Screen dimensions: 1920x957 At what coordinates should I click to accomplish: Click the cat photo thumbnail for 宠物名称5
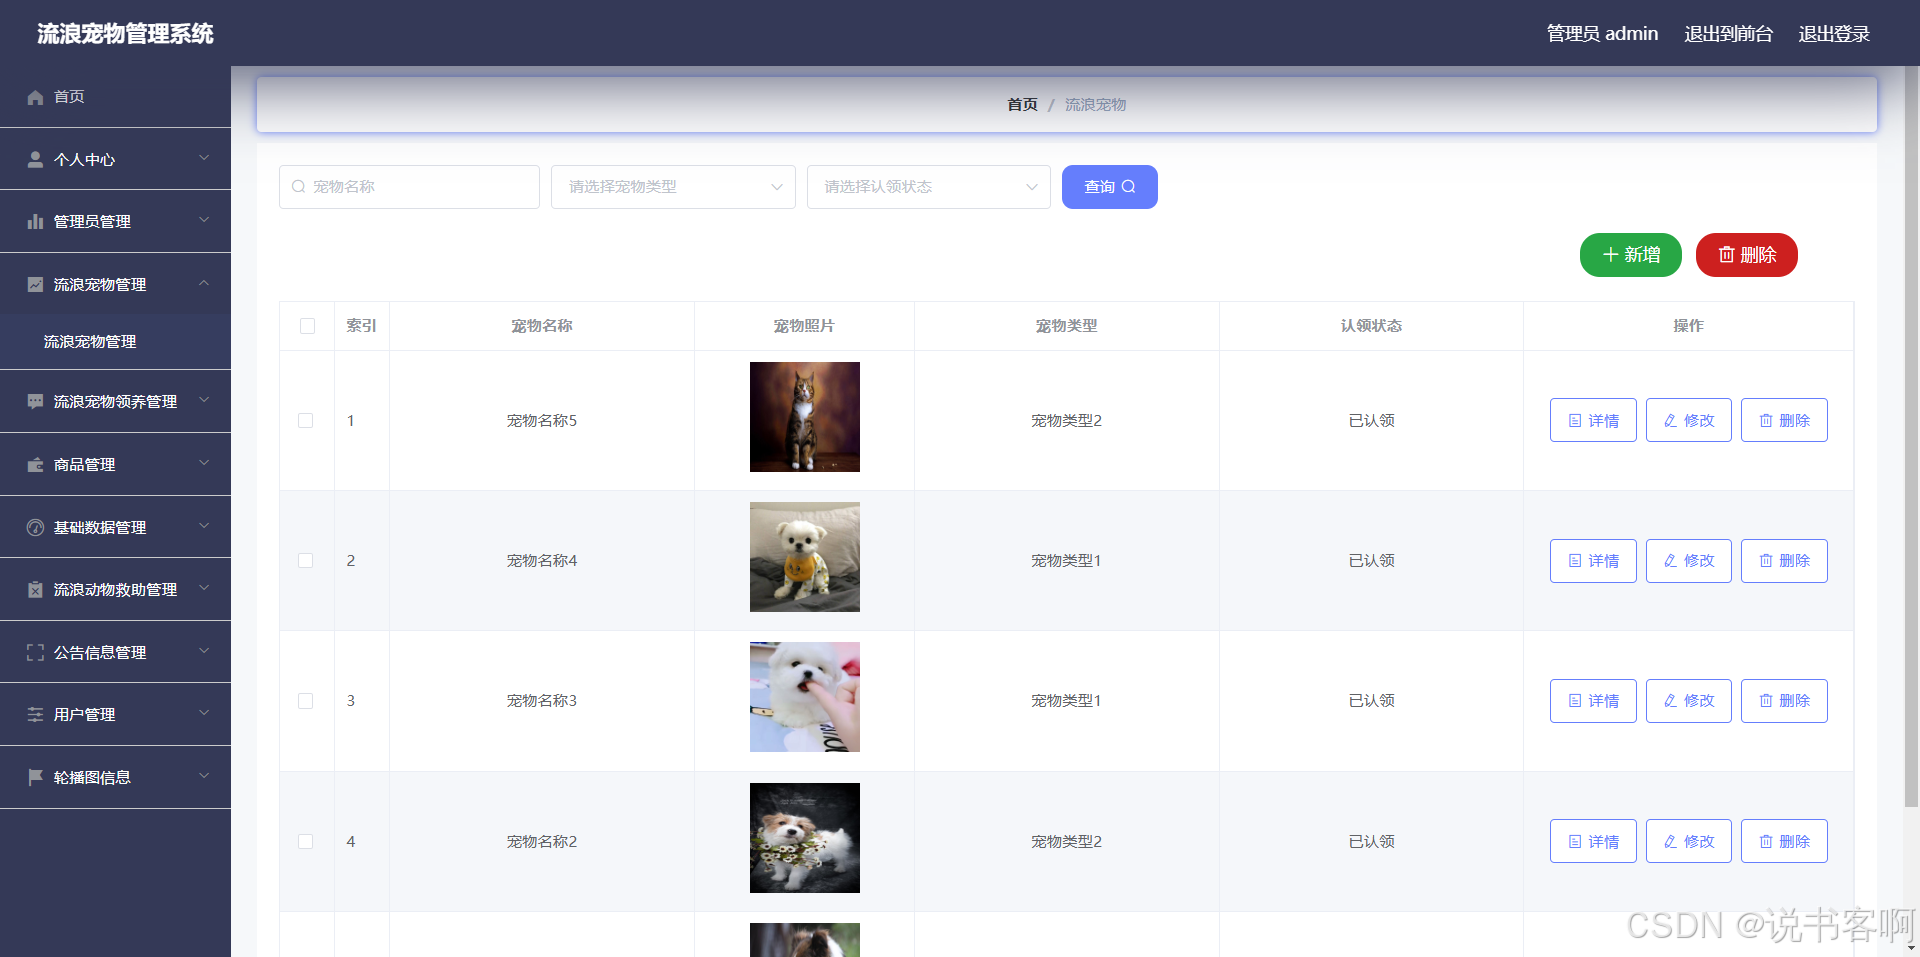point(805,417)
